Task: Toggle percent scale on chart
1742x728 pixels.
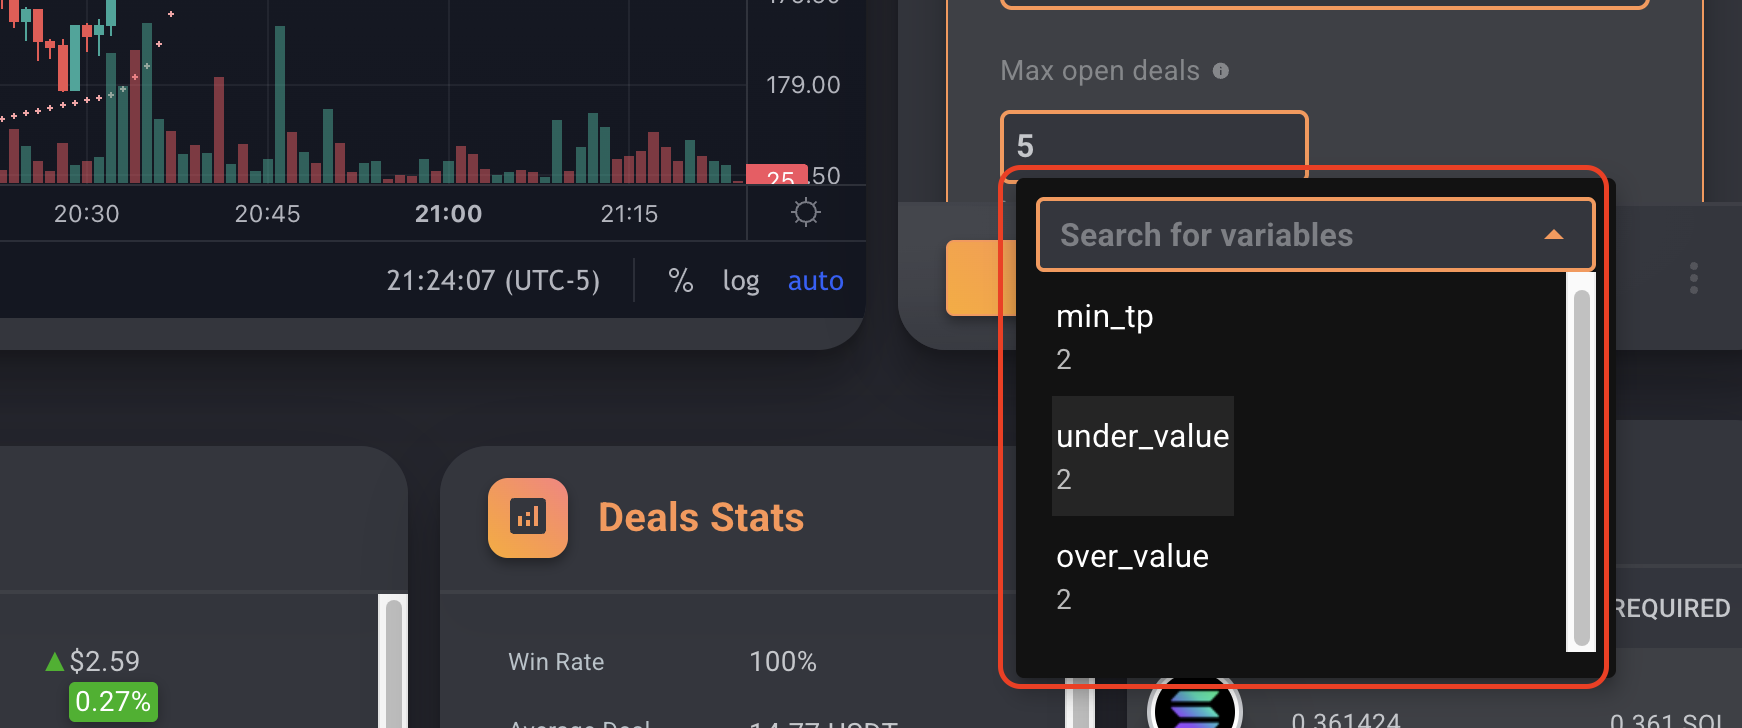Action: click(681, 281)
